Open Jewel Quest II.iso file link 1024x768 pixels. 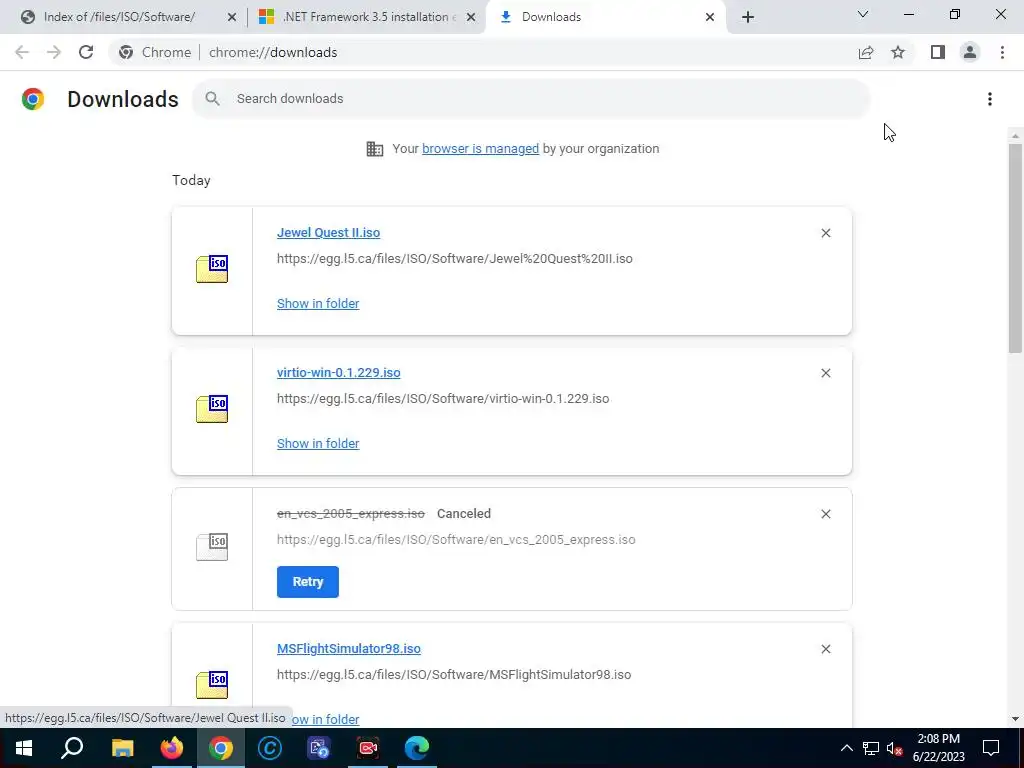[328, 232]
